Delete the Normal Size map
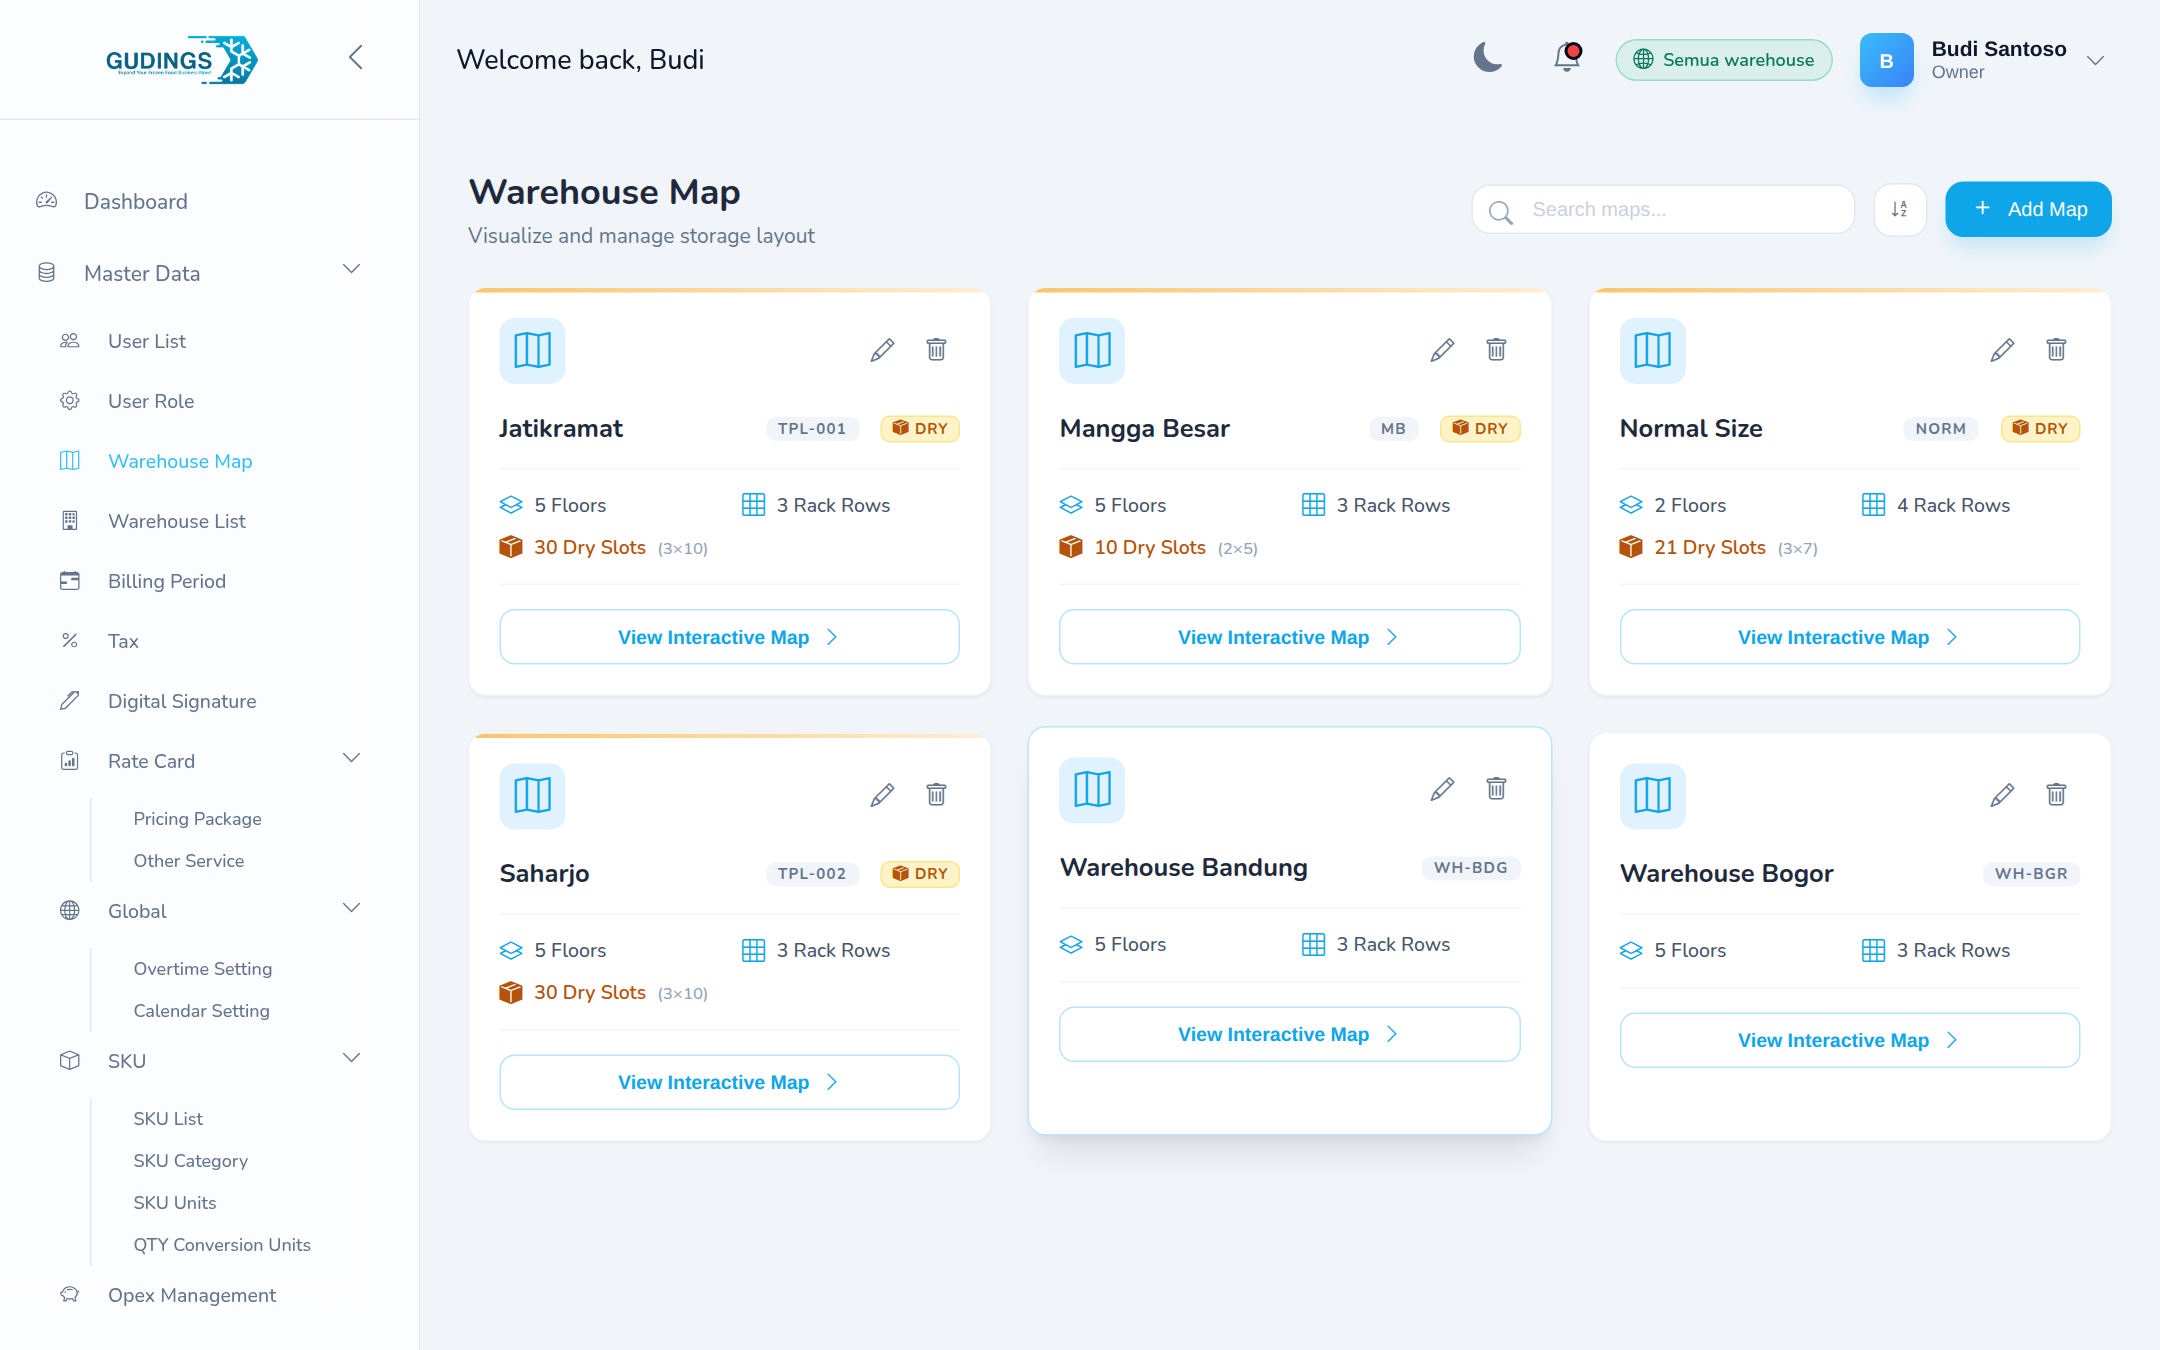This screenshot has height=1350, width=2160. pyautogui.click(x=2056, y=350)
